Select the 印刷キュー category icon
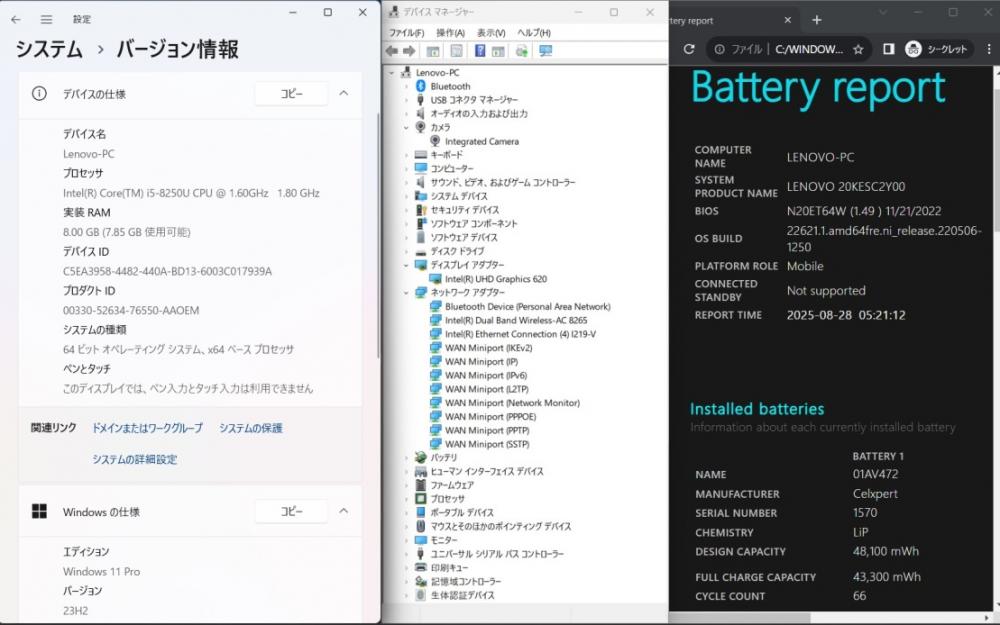 click(420, 568)
